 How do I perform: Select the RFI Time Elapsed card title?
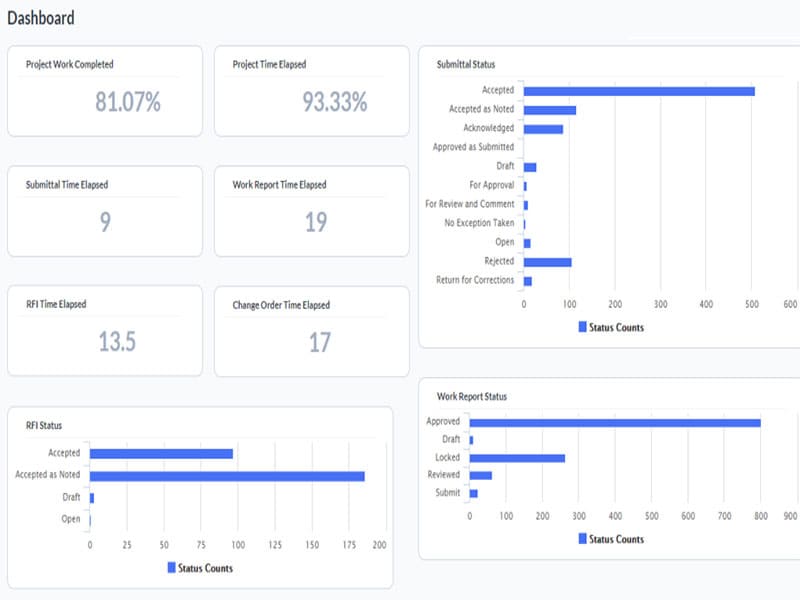click(56, 304)
